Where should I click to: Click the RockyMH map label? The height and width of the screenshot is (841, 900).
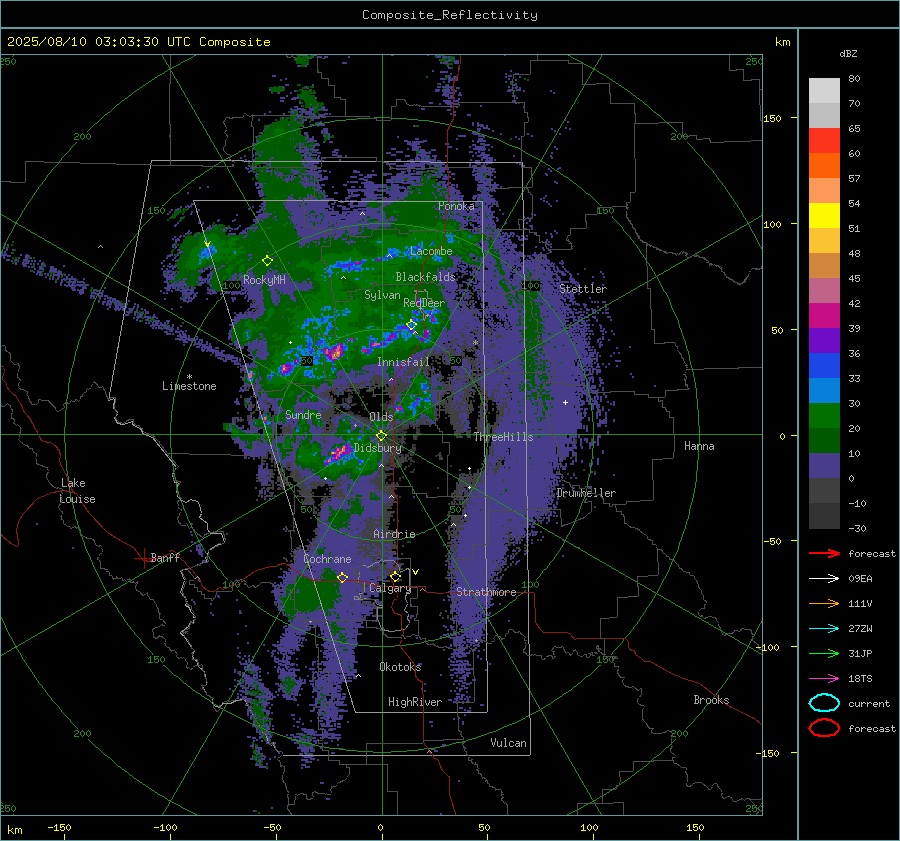(264, 280)
